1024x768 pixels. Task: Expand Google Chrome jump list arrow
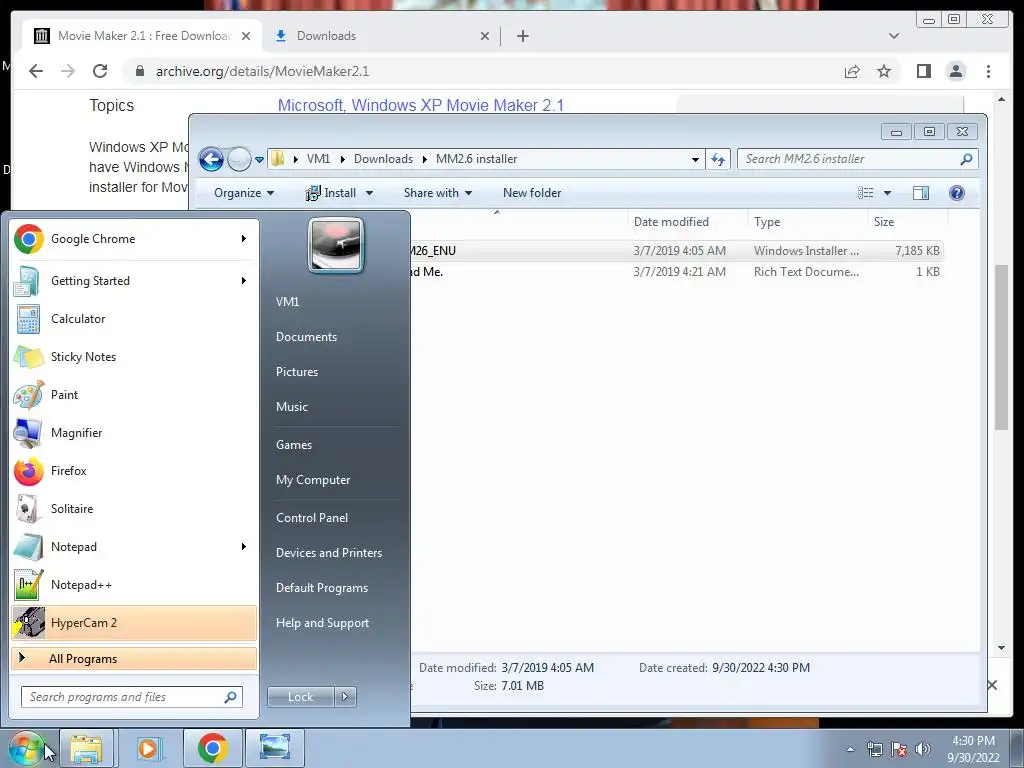point(244,239)
